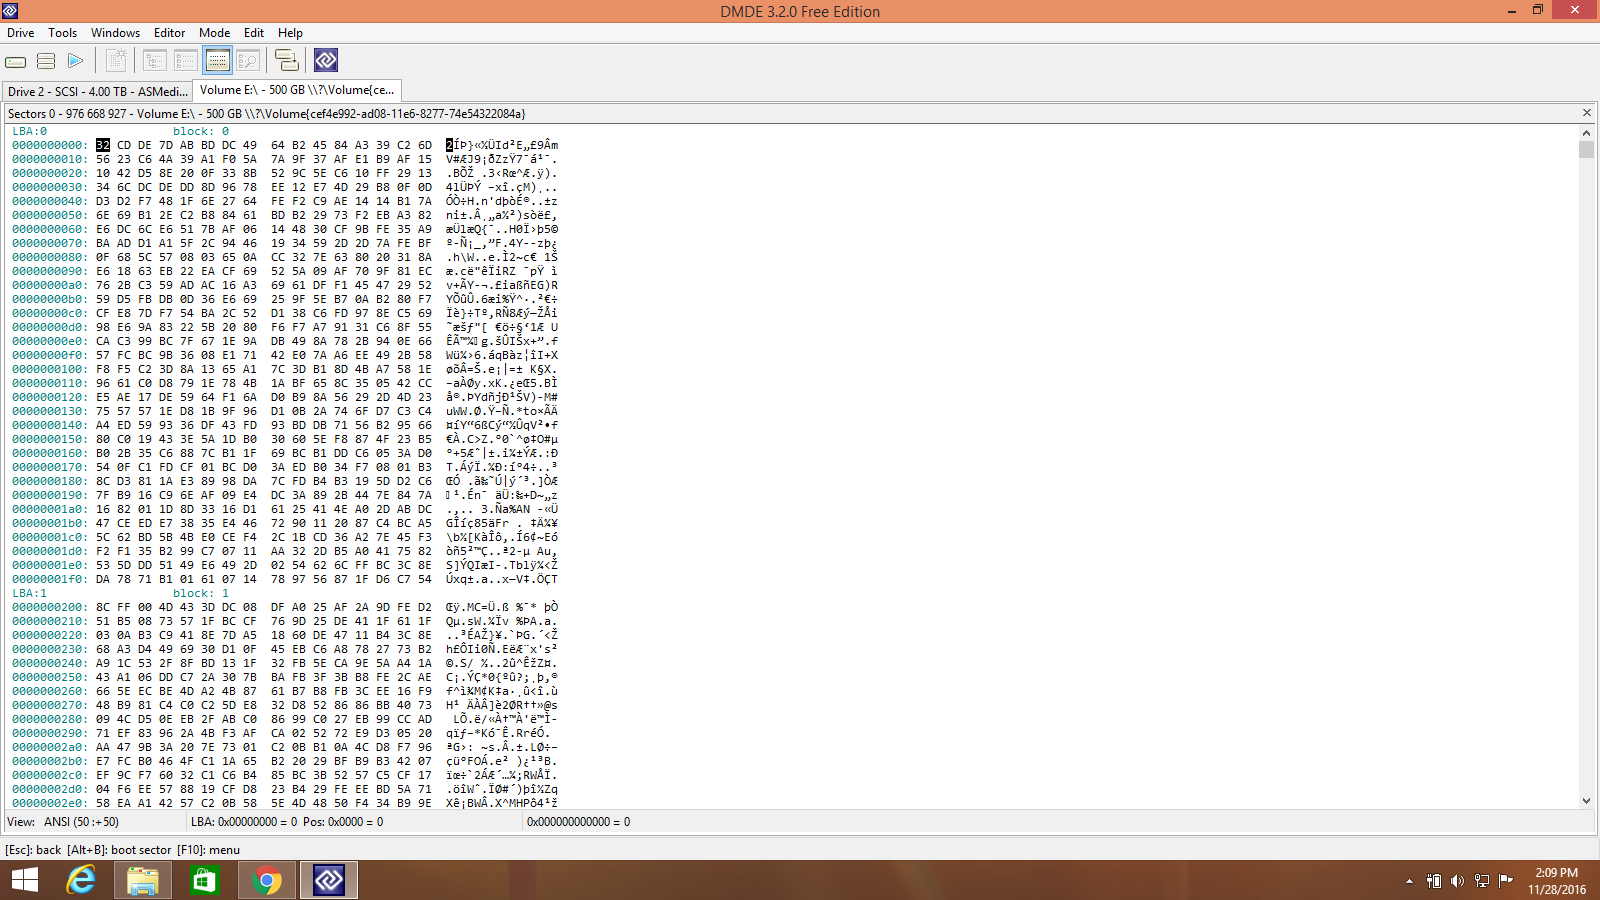Click offset address 00000002e0:
This screenshot has height=900, width=1600.
pyautogui.click(x=49, y=803)
